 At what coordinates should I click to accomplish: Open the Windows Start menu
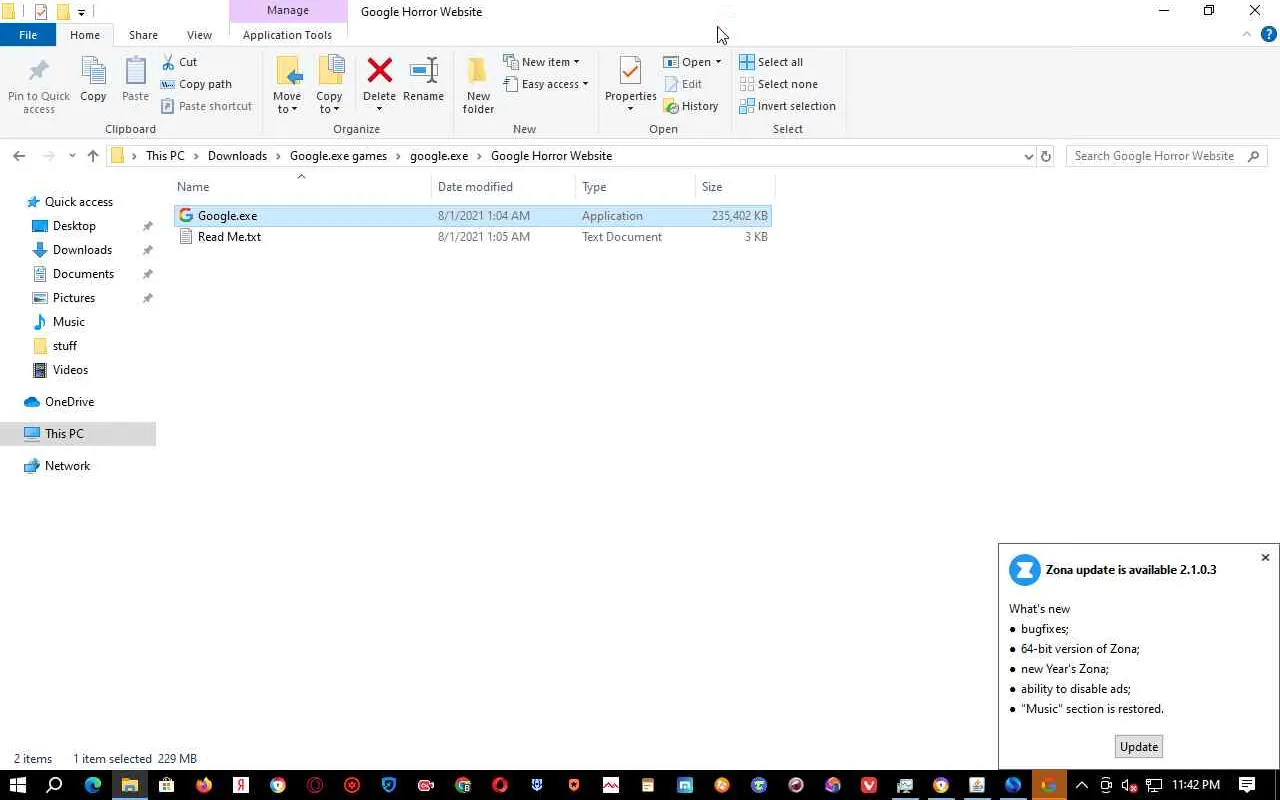click(x=17, y=785)
